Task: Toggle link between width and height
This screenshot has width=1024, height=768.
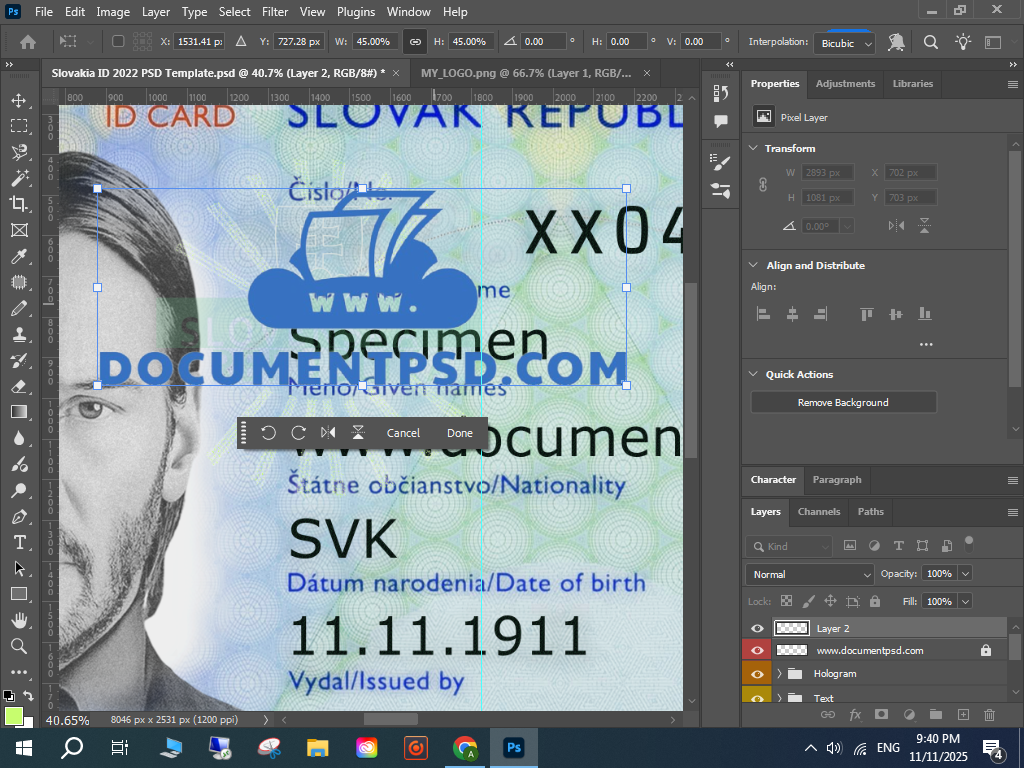Action: 414,42
